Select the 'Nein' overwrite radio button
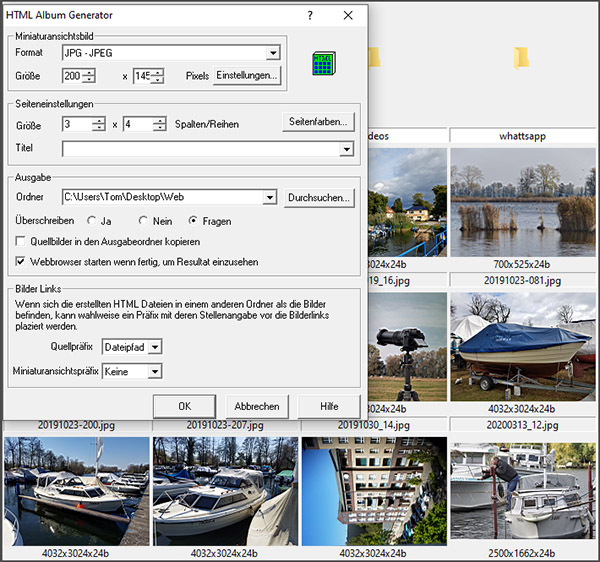 (144, 220)
